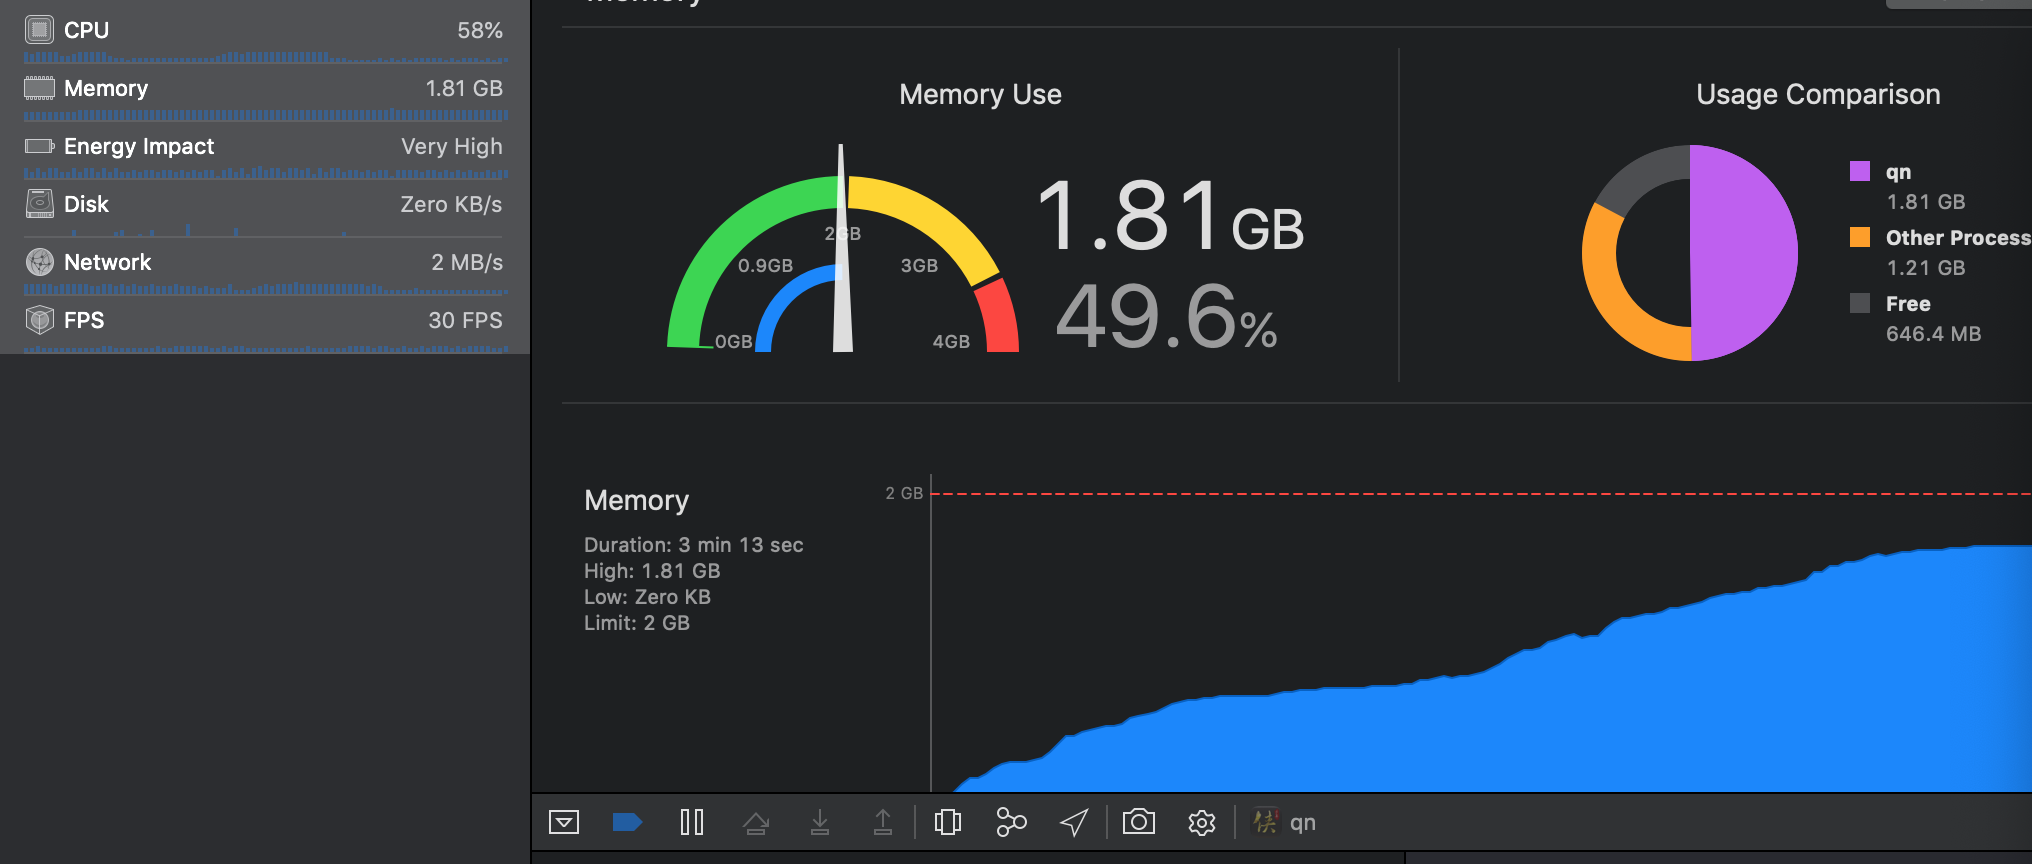Click the "High: 1.81 GB" line

coord(652,571)
